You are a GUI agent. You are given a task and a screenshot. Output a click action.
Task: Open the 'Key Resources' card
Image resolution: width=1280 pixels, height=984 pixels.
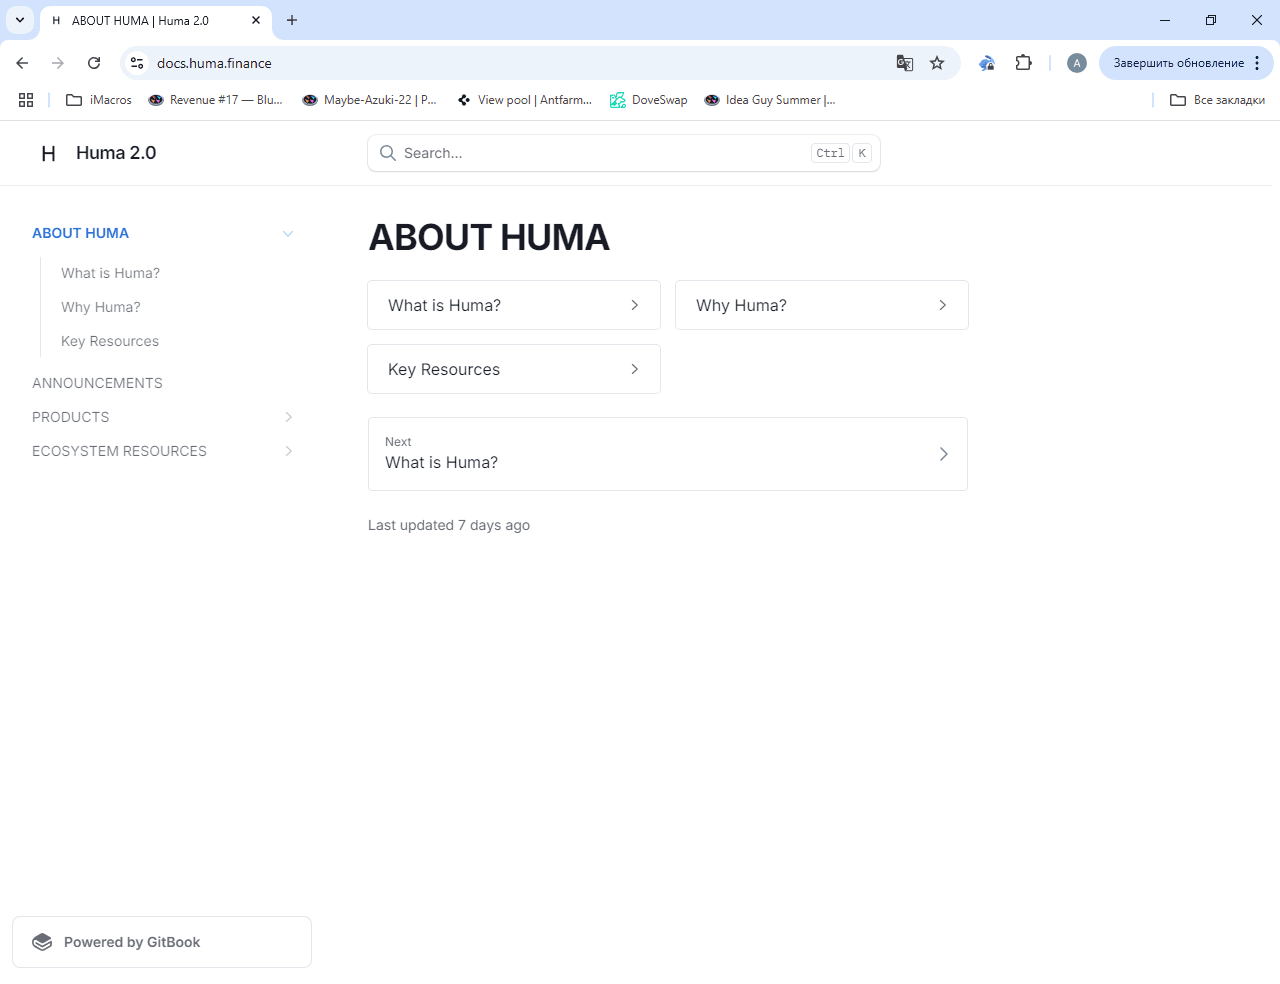514,369
